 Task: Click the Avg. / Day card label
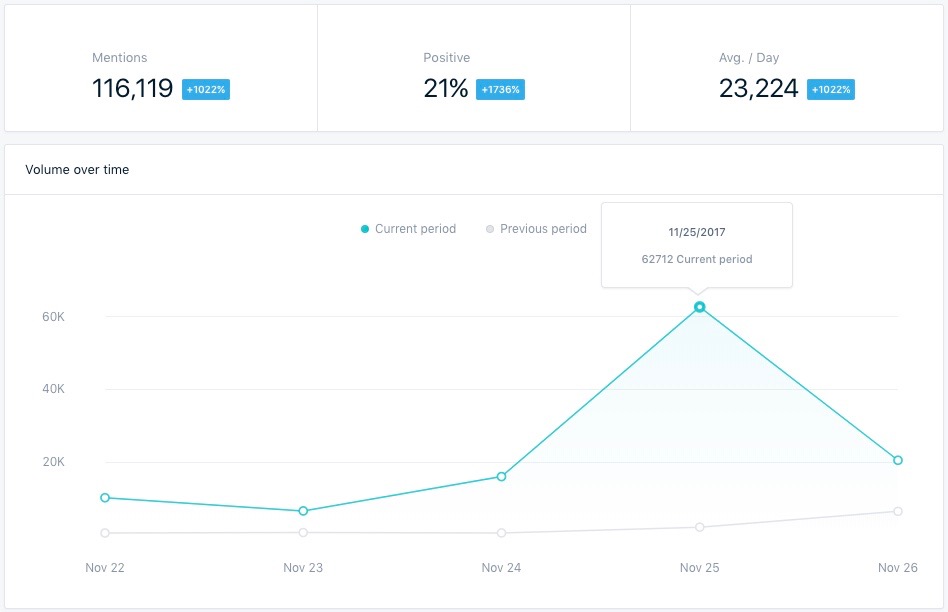(749, 57)
